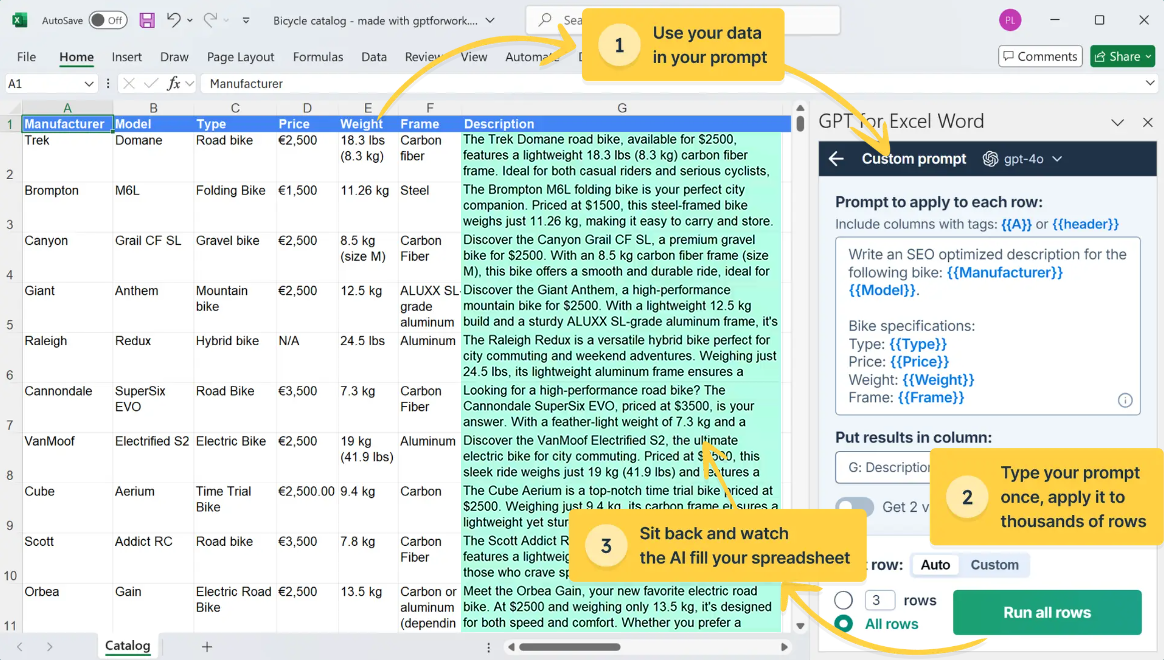Viewport: 1164px width, 660px height.
Task: Select the cell containing Brompton
Action: point(67,207)
